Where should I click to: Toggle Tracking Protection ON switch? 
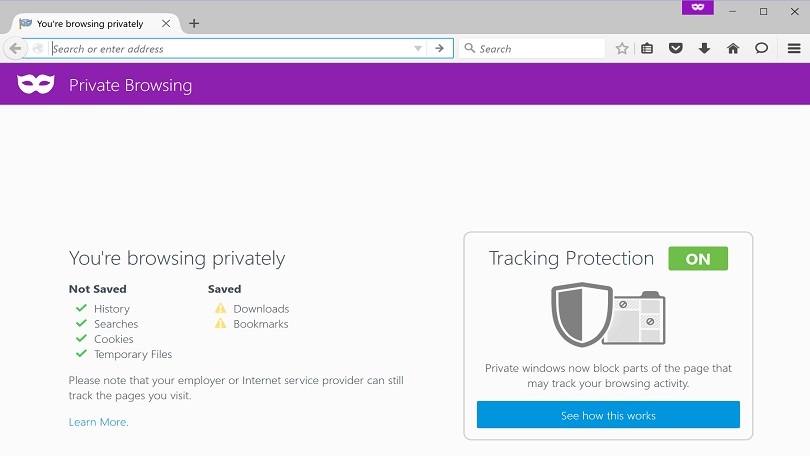(698, 258)
